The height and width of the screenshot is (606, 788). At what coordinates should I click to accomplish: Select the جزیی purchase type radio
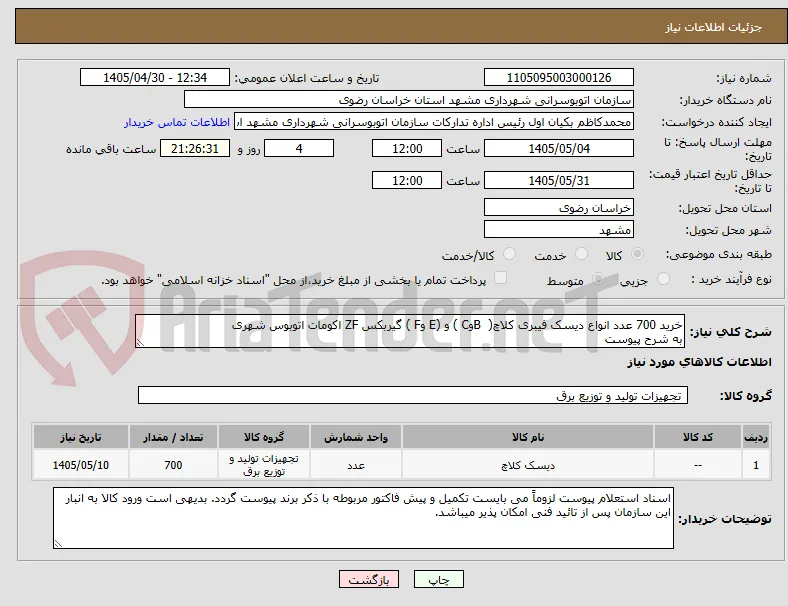pyautogui.click(x=663, y=279)
